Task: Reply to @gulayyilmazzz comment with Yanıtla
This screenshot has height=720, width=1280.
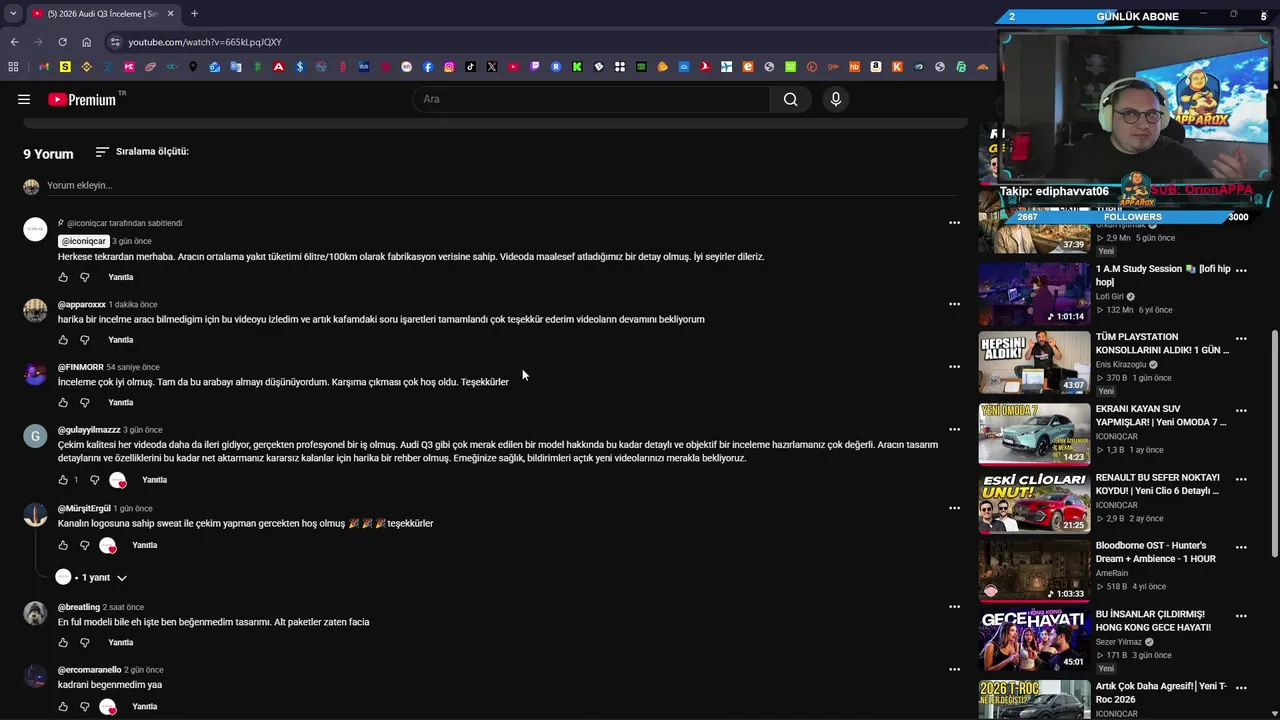Action: point(154,480)
